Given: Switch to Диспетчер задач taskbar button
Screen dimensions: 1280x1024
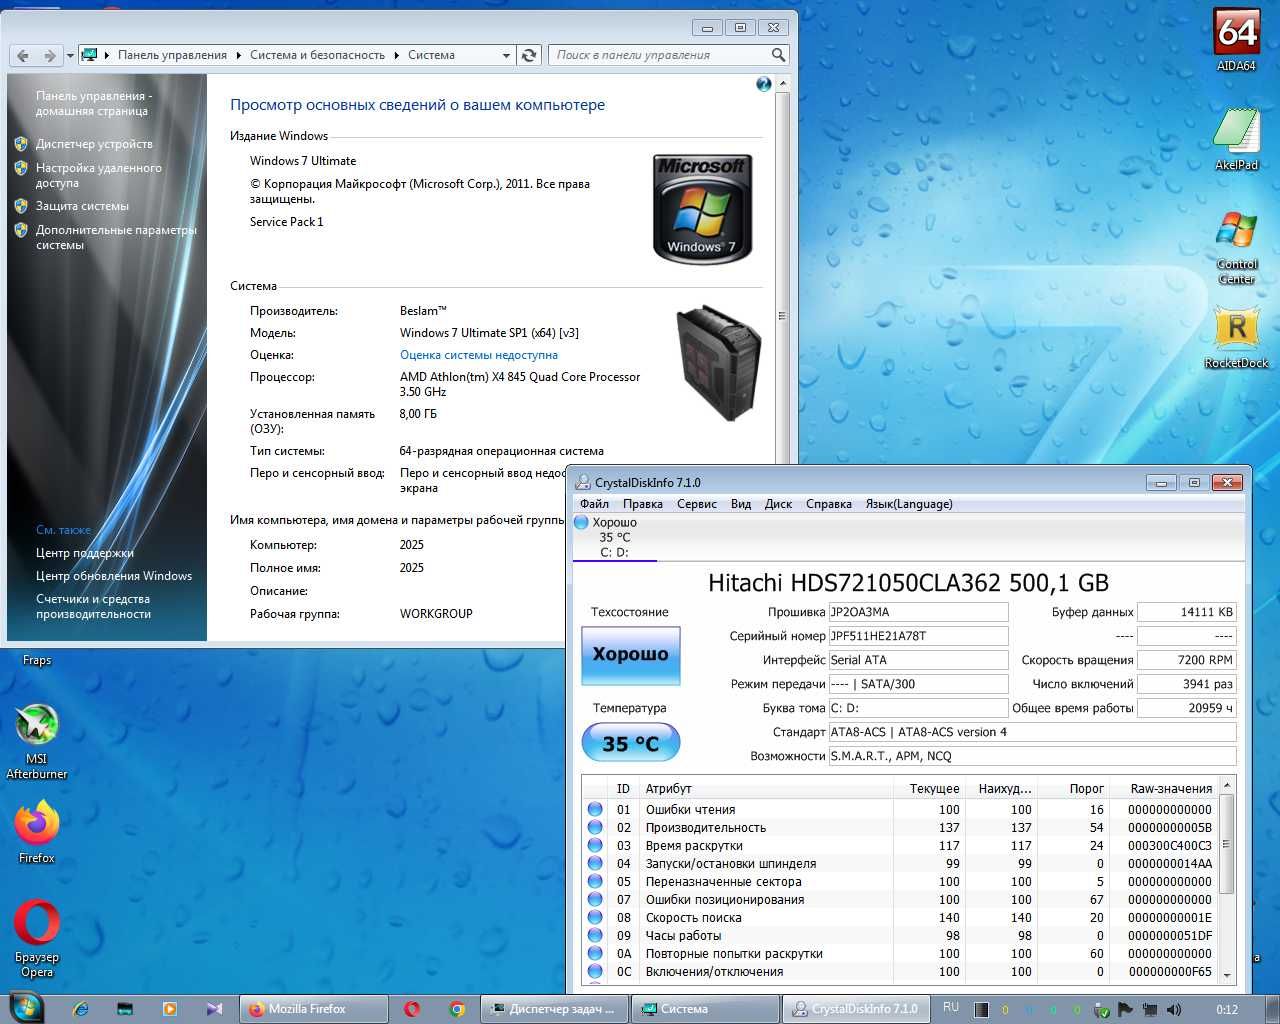Looking at the screenshot, I should 555,1009.
